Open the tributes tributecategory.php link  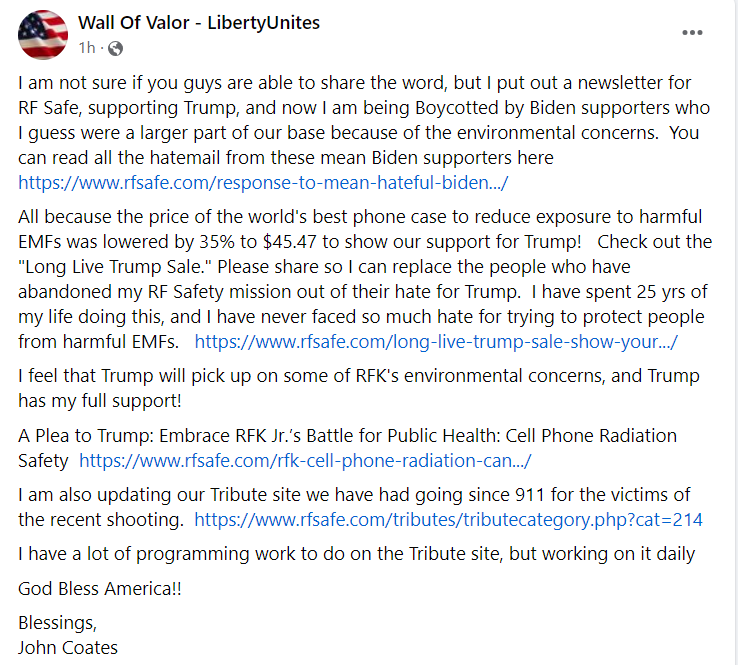tap(448, 520)
